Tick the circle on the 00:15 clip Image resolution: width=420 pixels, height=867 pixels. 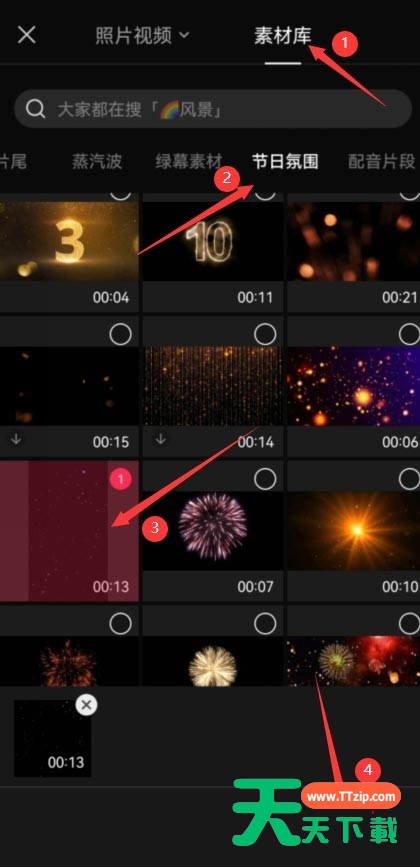pyautogui.click(x=120, y=334)
